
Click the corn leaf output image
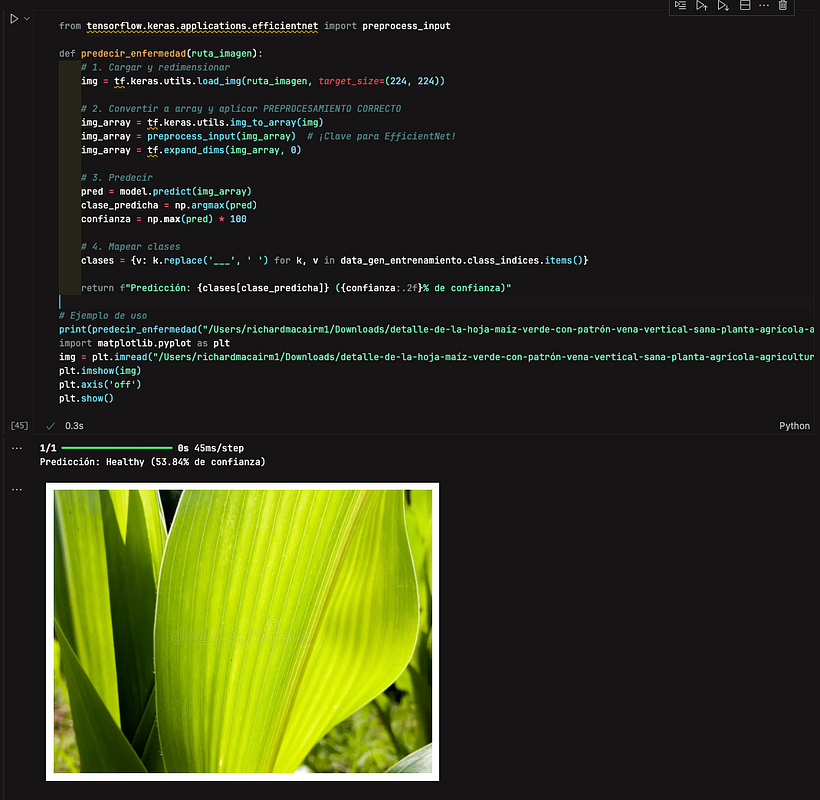point(243,632)
